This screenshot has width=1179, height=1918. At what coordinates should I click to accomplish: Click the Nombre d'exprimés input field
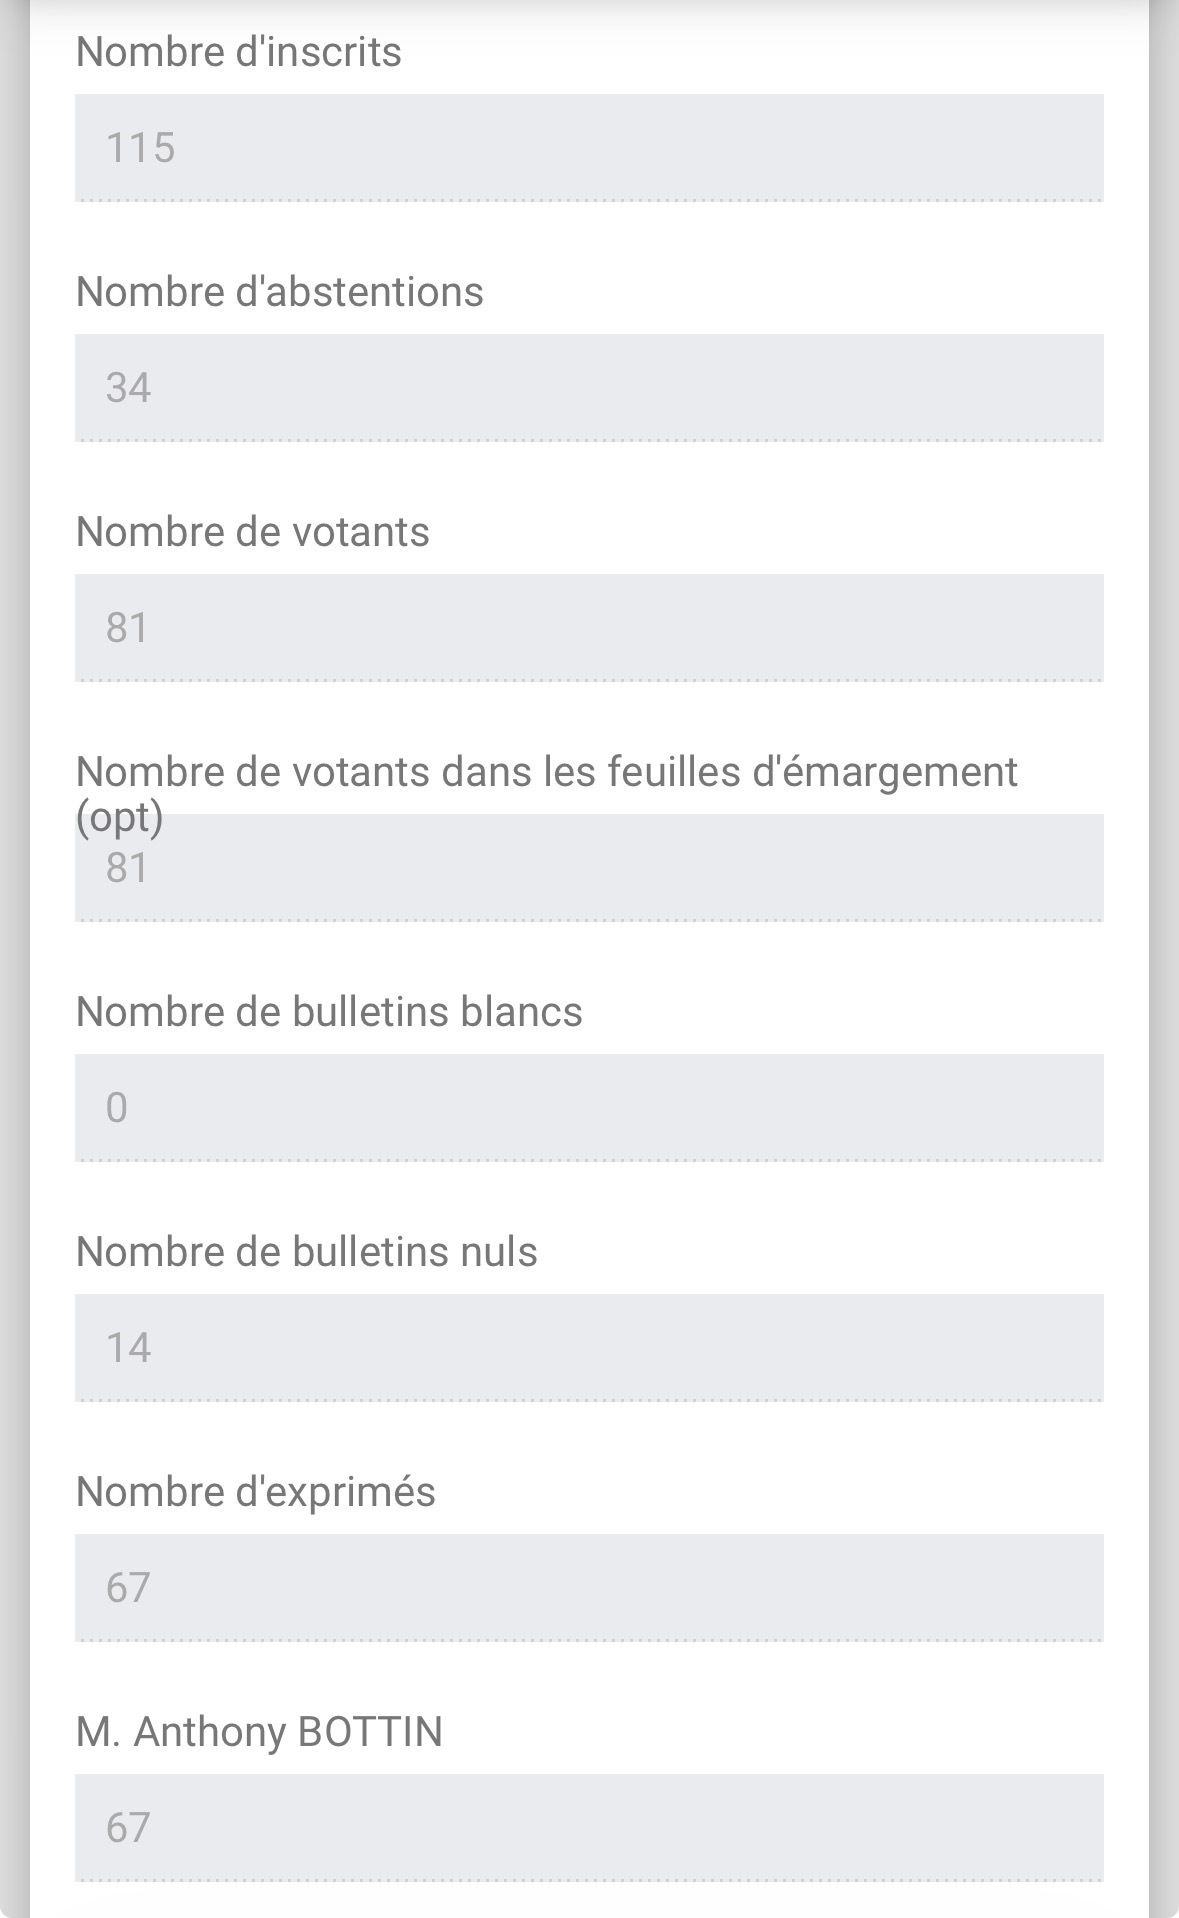click(x=589, y=1588)
